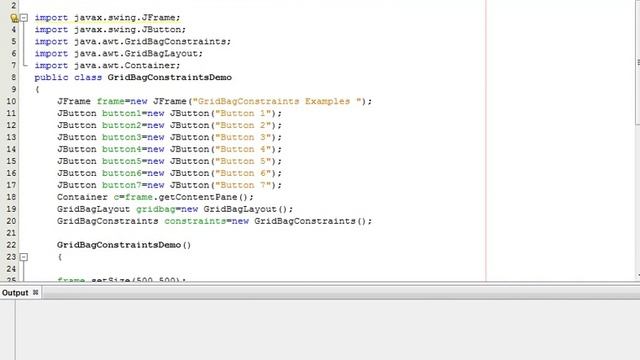
Task: Collapse the constructor fold marker at line 23
Action: tap(24, 257)
